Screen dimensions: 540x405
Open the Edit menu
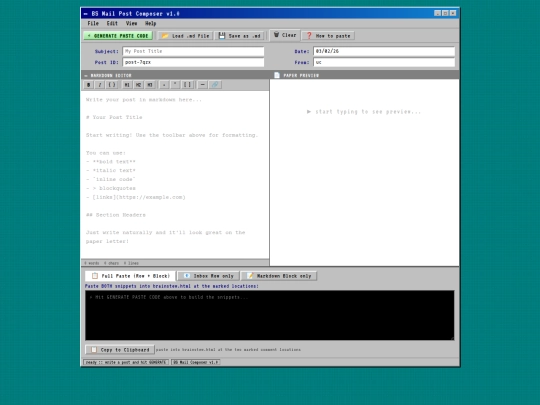pyautogui.click(x=112, y=23)
